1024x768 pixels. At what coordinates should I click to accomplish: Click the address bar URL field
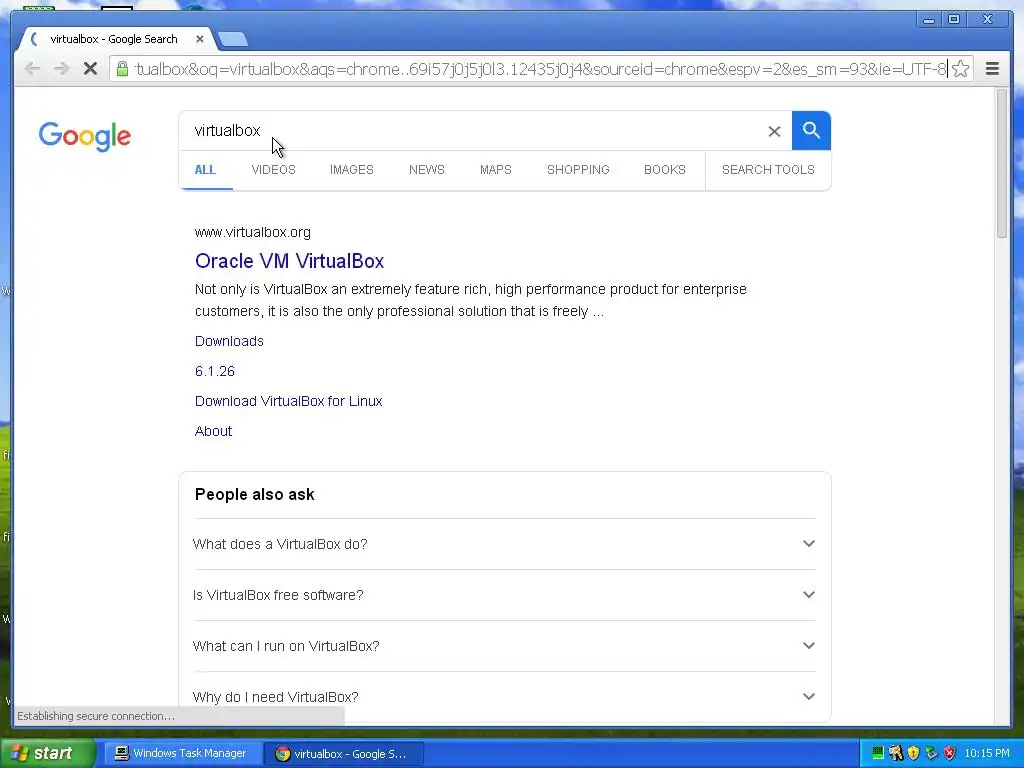coord(541,69)
